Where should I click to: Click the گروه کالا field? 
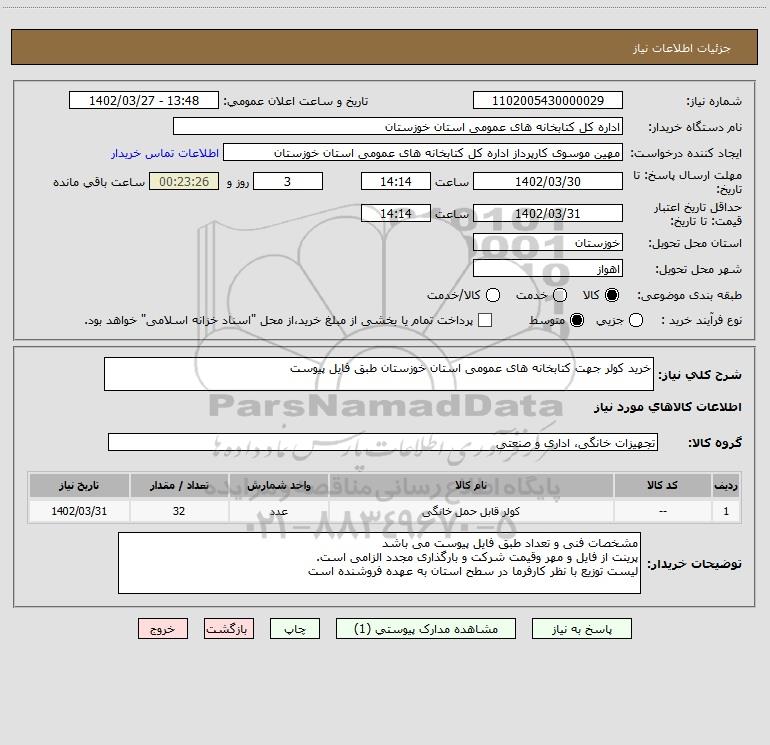click(383, 442)
